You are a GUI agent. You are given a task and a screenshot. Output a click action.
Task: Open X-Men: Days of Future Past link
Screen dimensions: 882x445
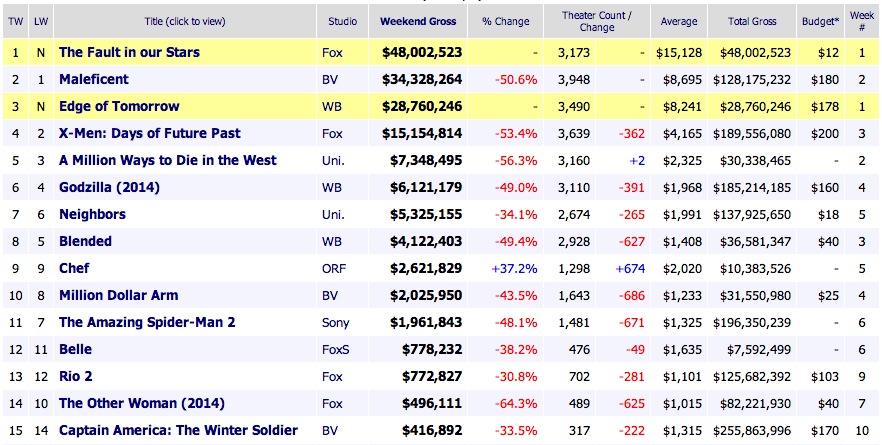149,133
